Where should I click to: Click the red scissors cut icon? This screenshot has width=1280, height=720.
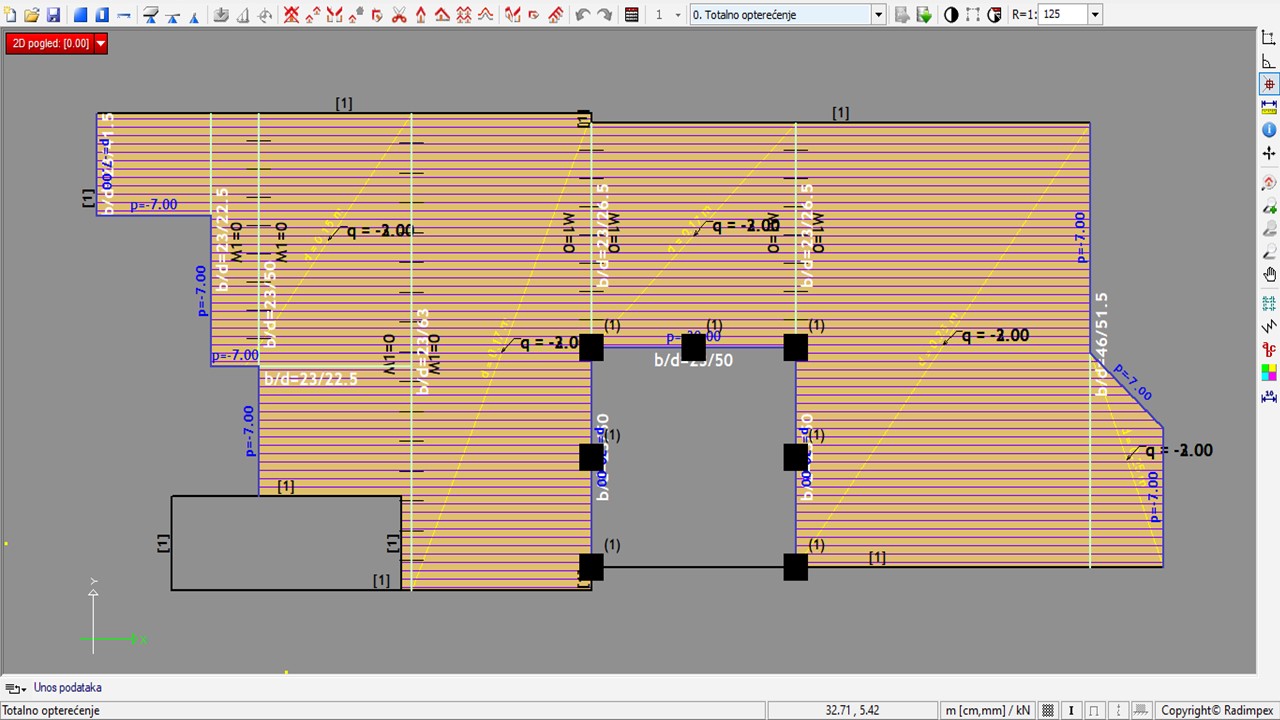(x=399, y=15)
